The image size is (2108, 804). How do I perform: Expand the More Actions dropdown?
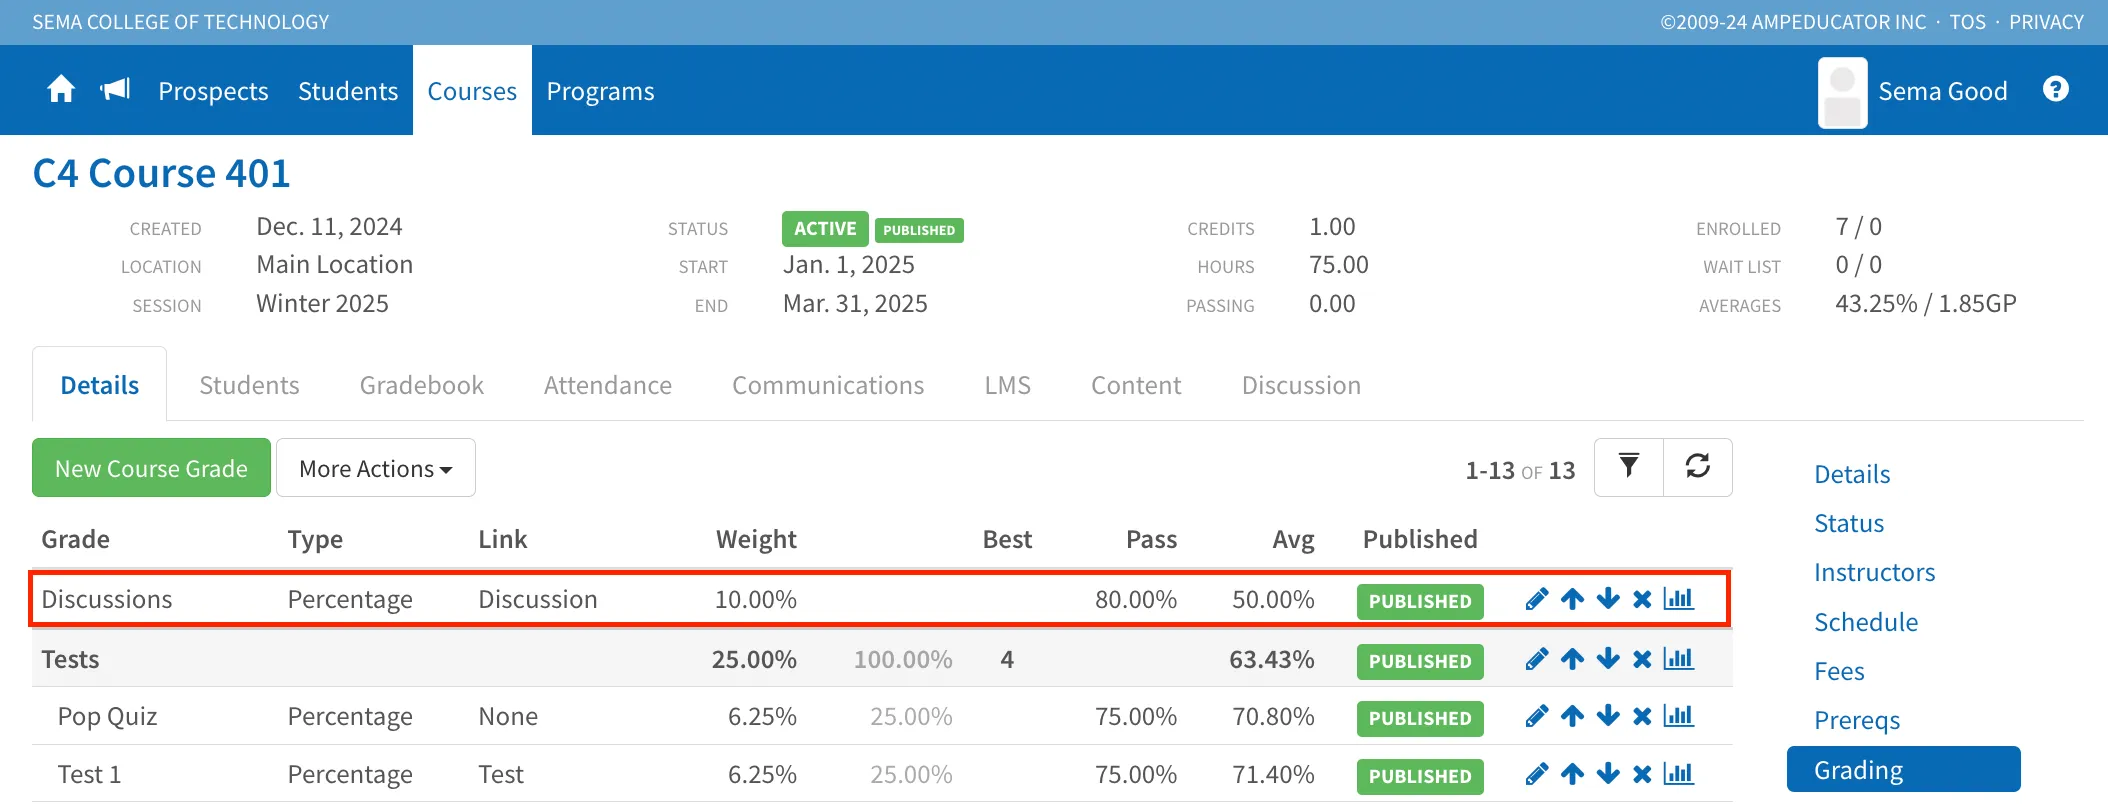point(376,468)
